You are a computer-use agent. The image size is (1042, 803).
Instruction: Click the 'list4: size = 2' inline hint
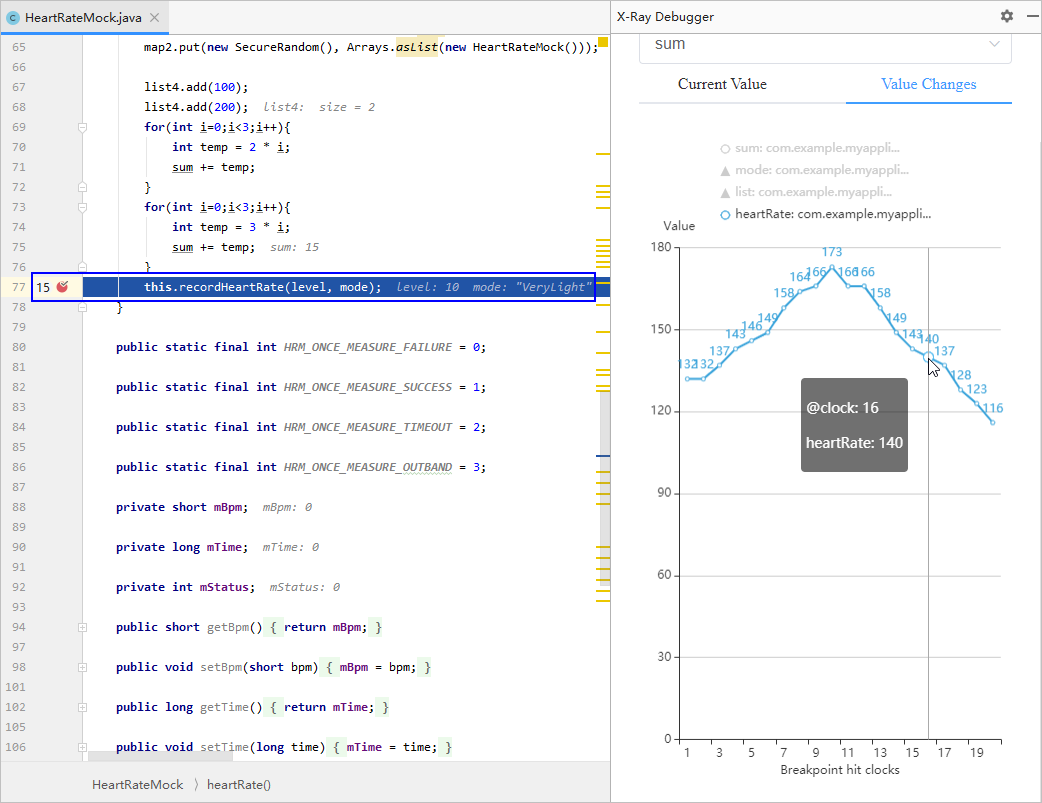click(319, 107)
